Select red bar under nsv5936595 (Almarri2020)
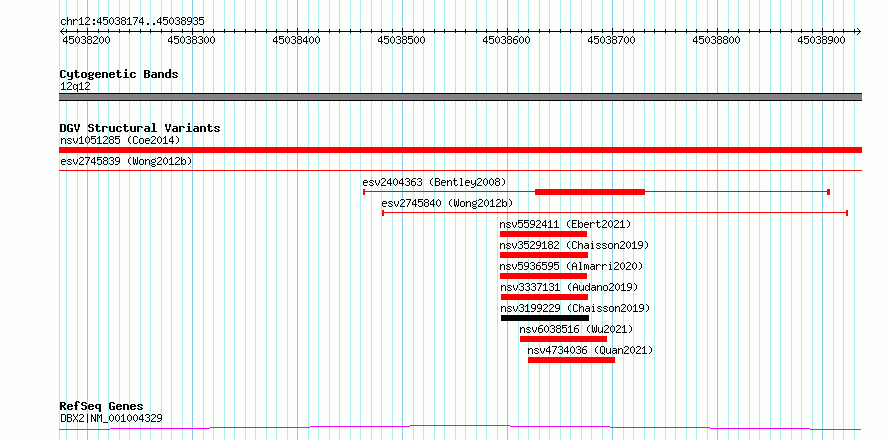Viewport: 890px width, 440px height. (543, 276)
